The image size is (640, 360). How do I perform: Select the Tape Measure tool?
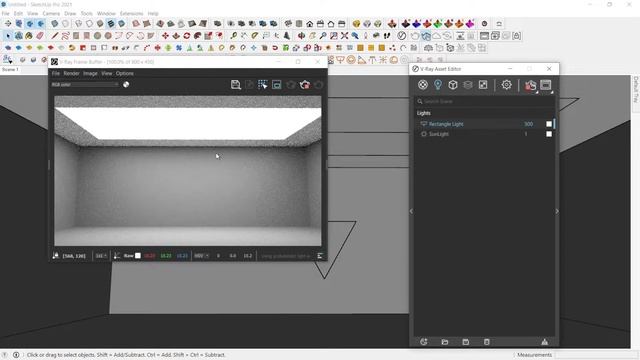(x=233, y=36)
